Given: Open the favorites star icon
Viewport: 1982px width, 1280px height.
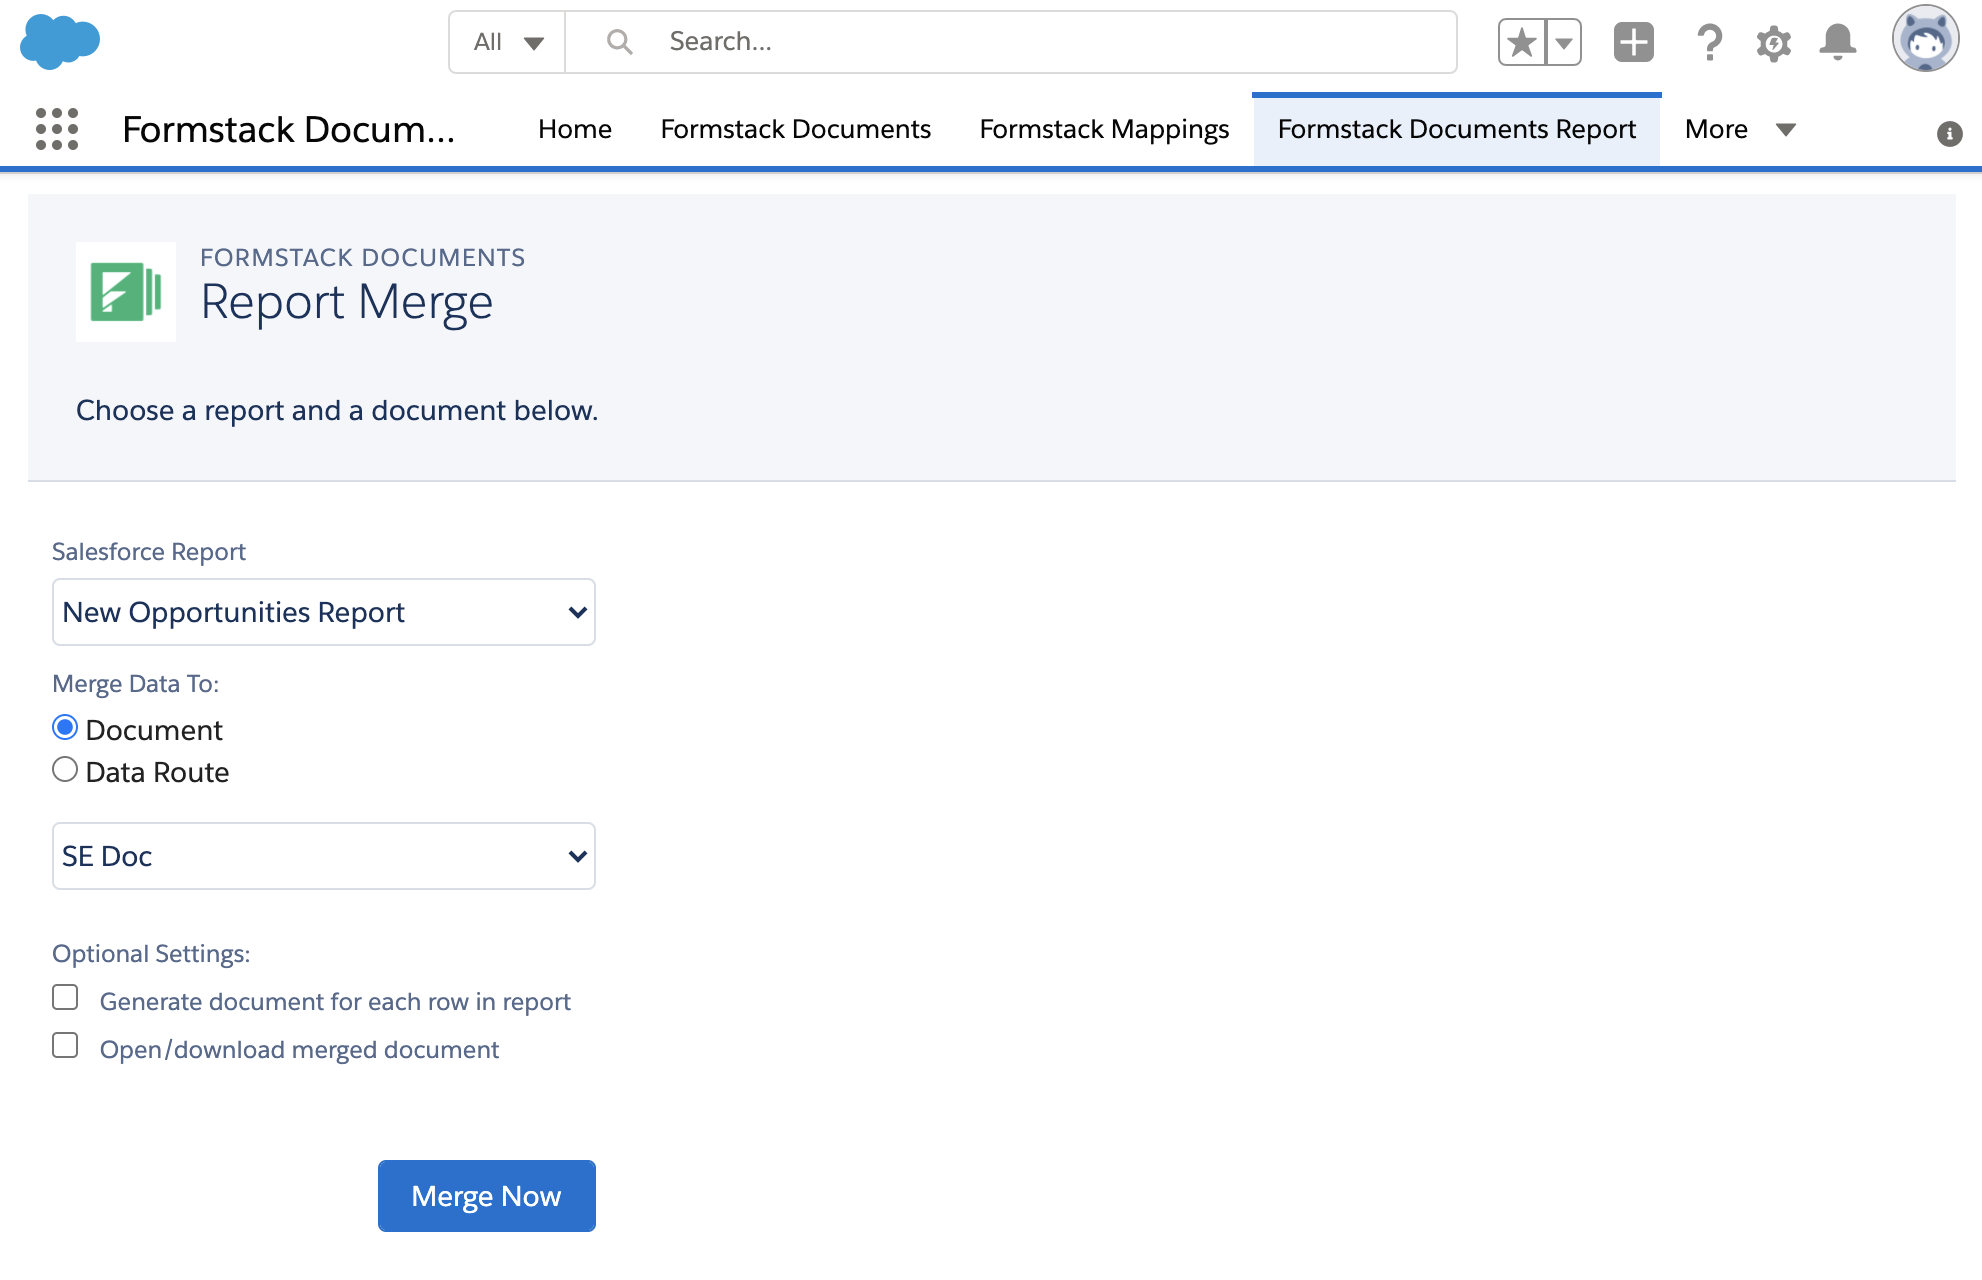Looking at the screenshot, I should pos(1521,41).
